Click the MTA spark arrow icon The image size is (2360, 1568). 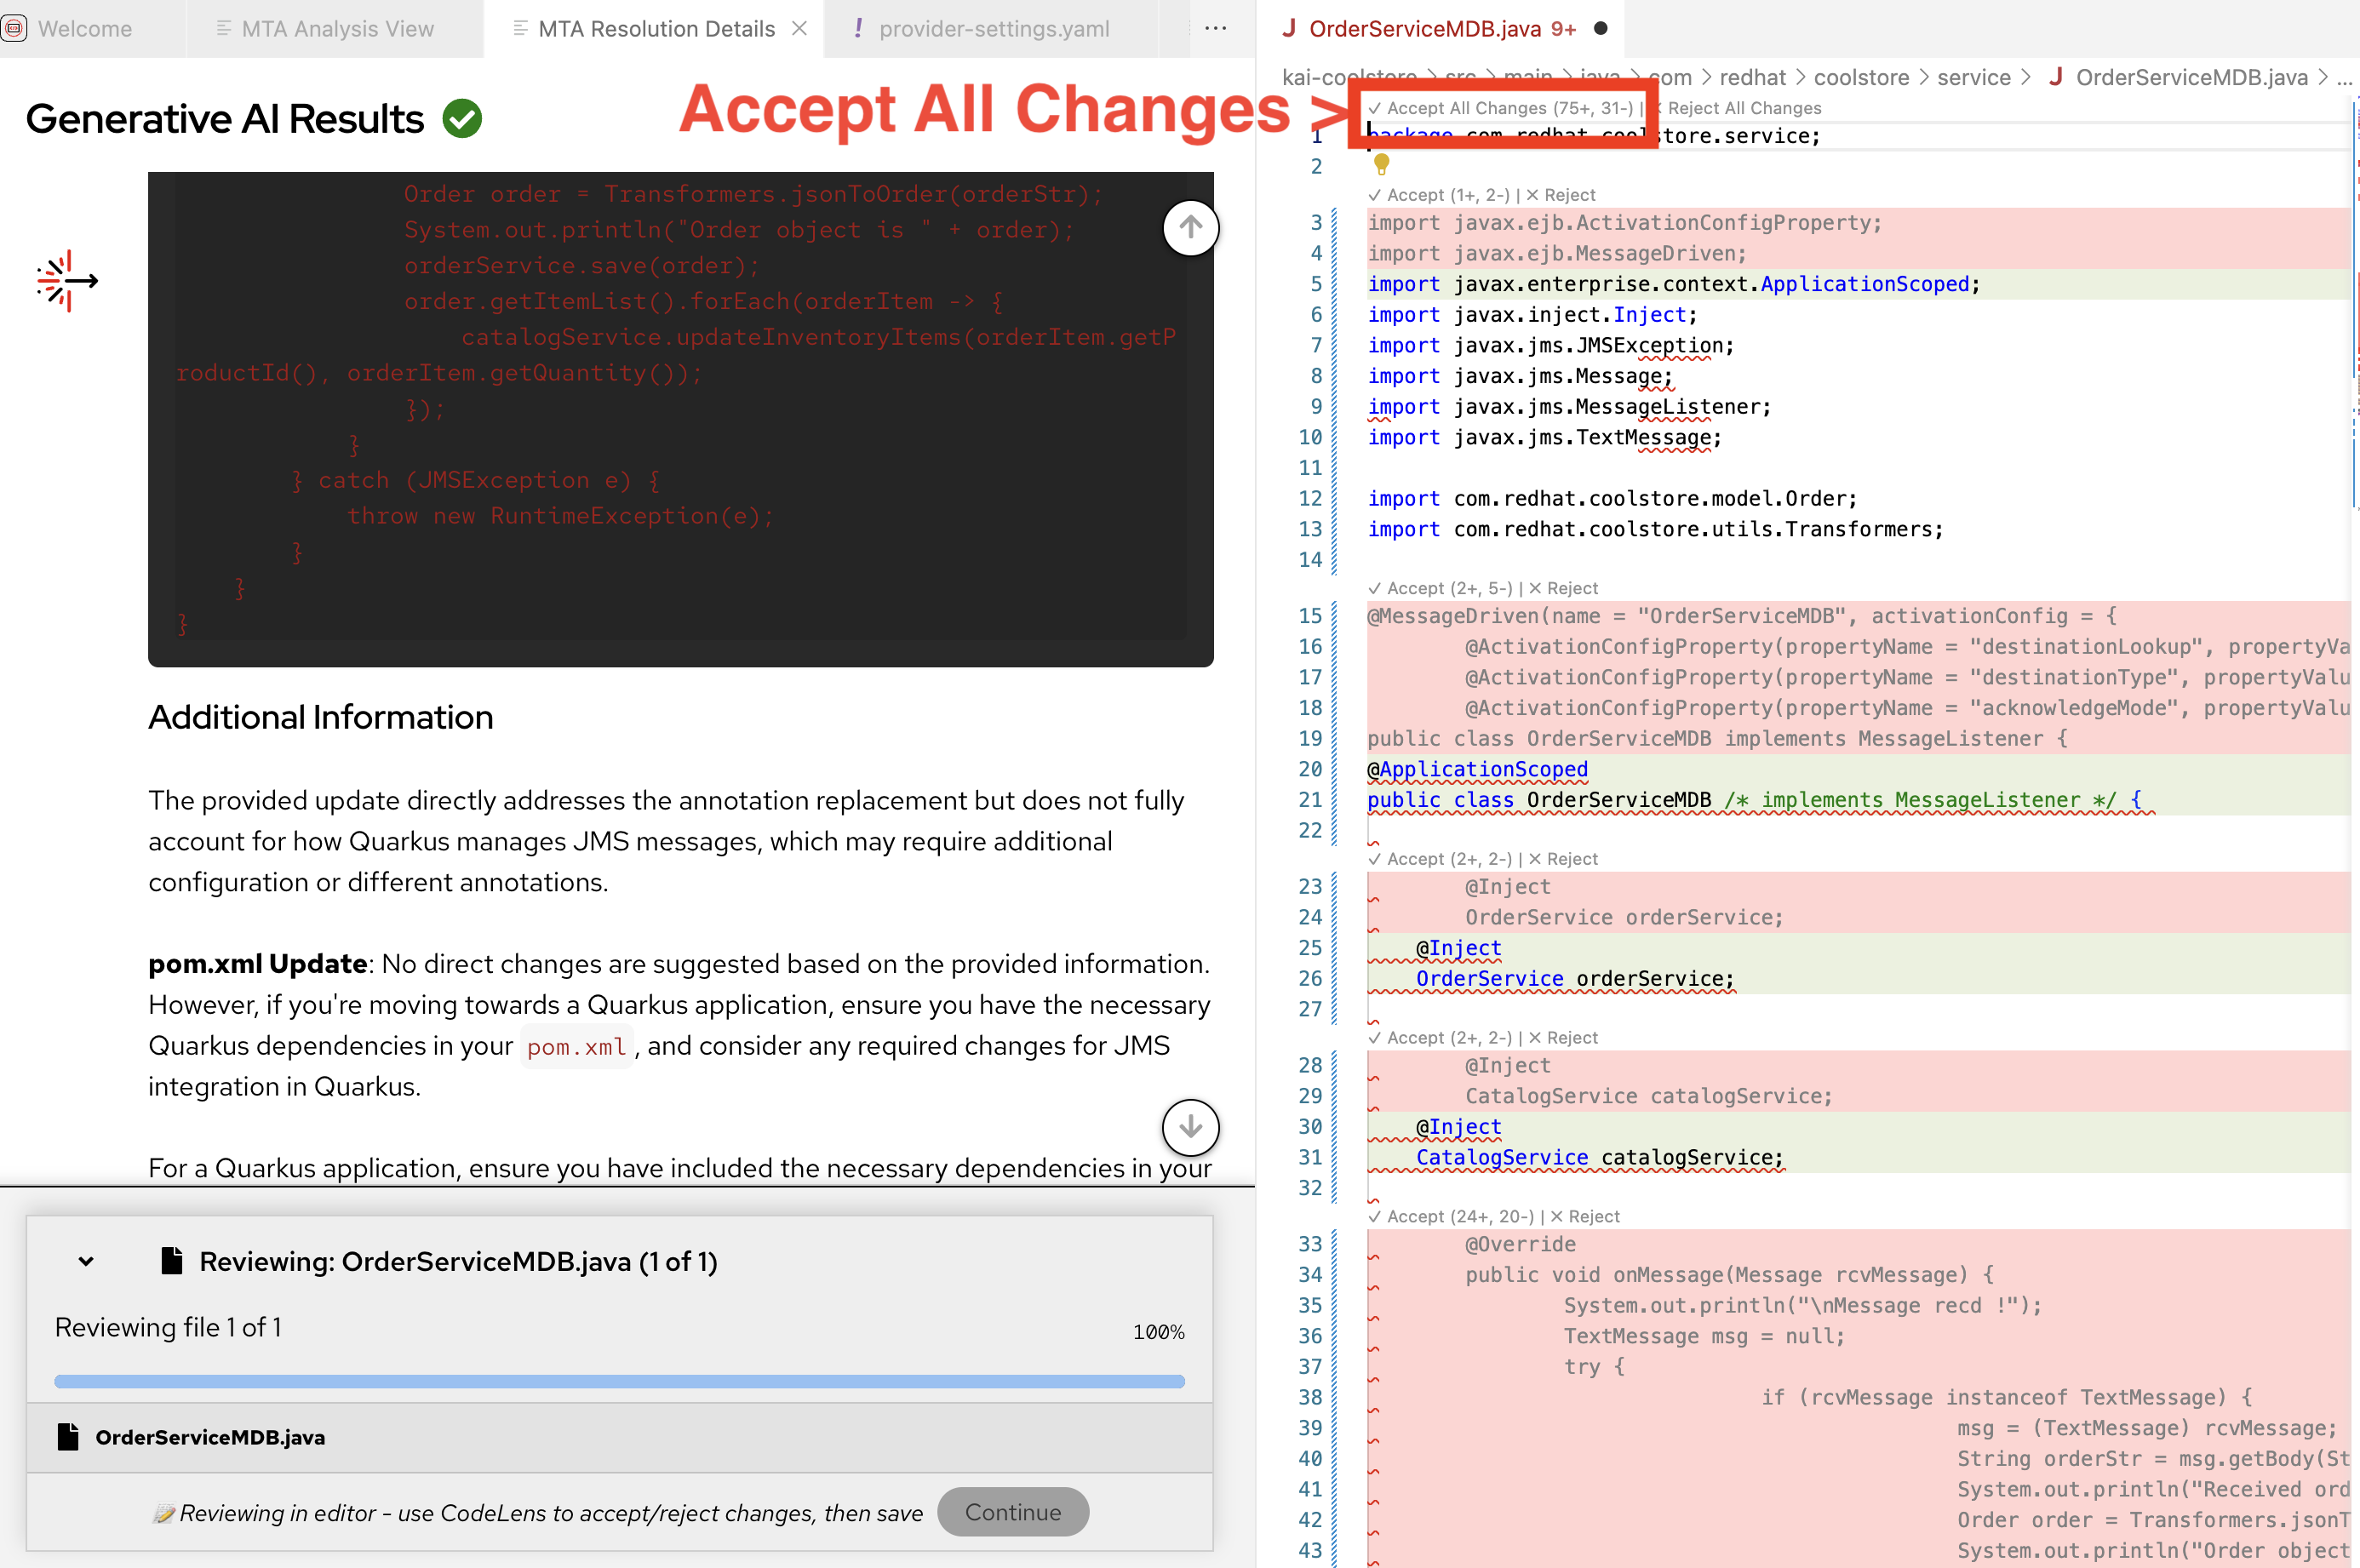[67, 281]
